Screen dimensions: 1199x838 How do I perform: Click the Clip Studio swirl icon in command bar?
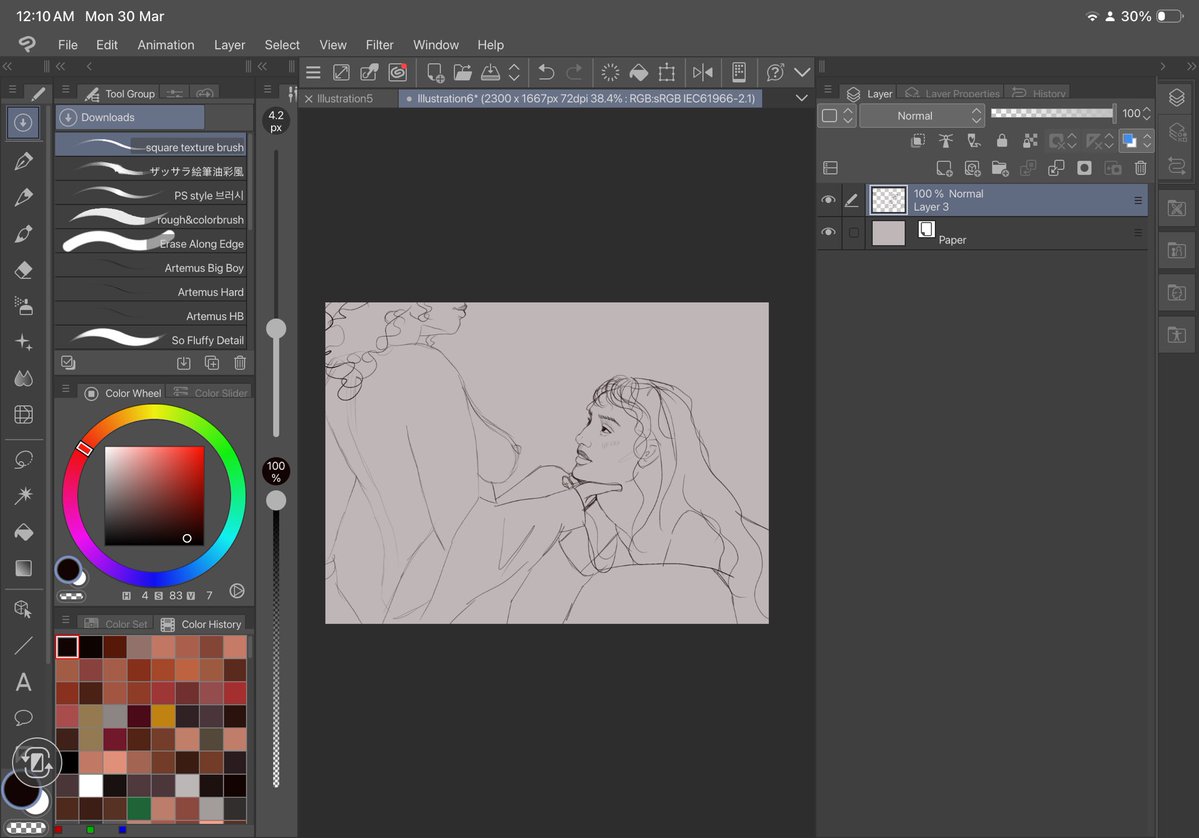point(398,73)
